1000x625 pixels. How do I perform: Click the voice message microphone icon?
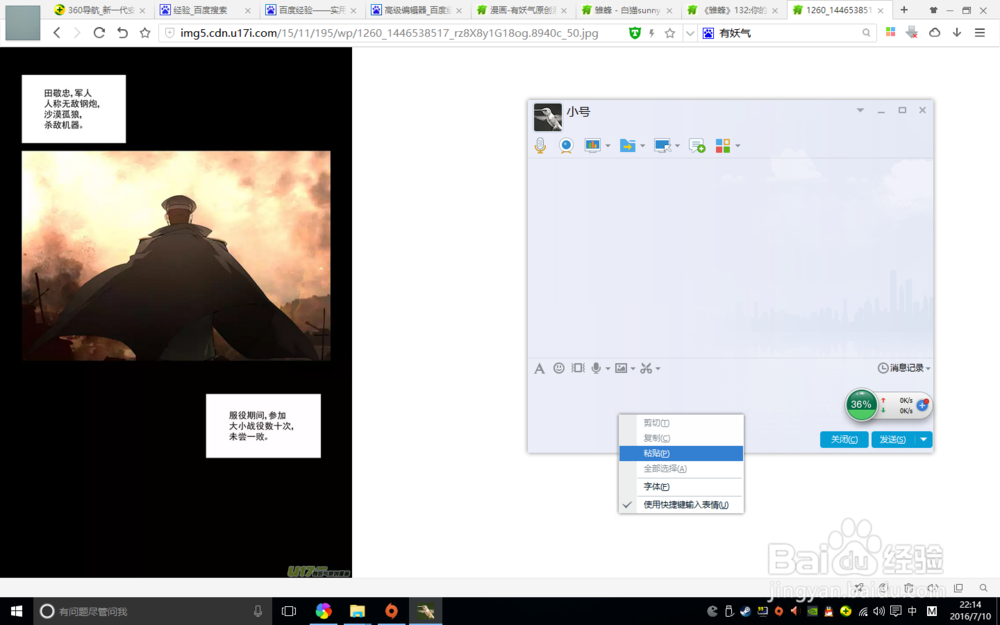coord(596,368)
